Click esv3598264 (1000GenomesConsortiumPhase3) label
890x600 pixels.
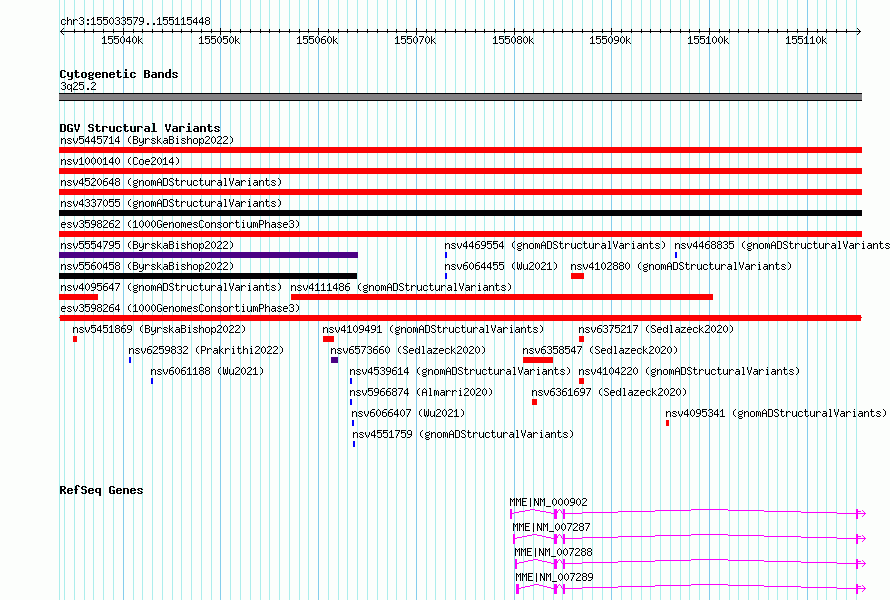click(180, 308)
